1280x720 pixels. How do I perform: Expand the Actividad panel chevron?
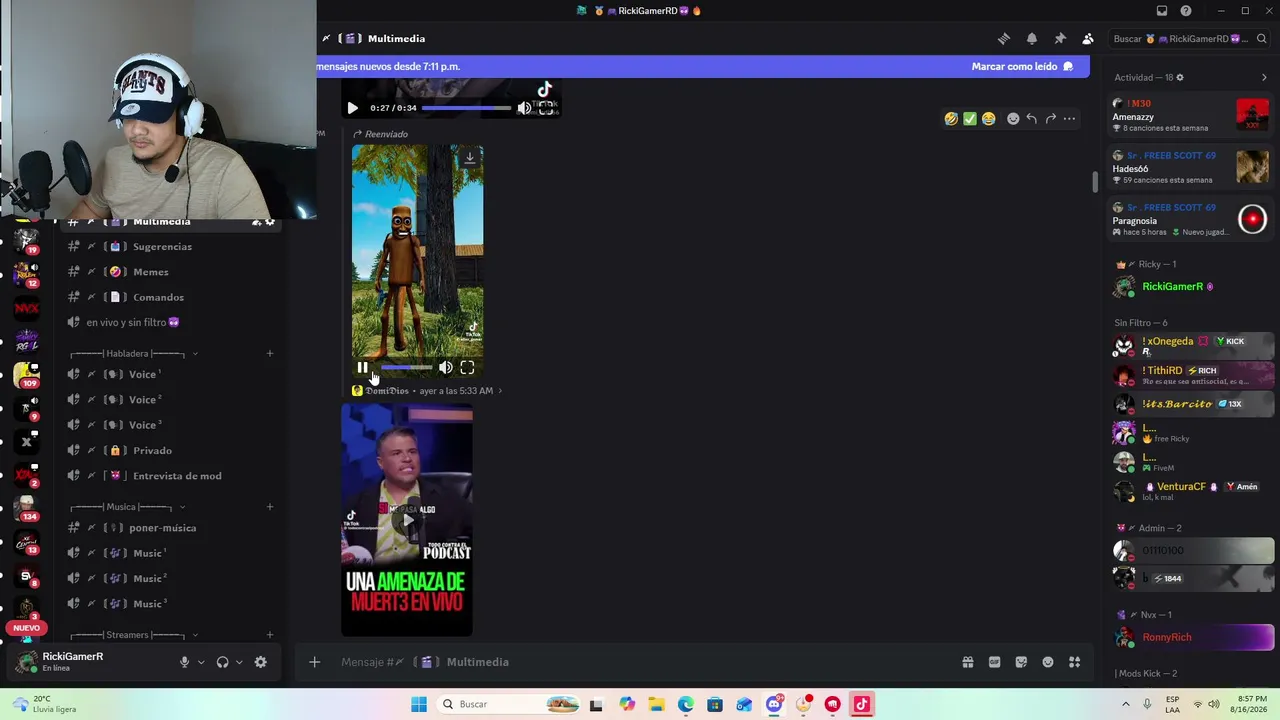tap(1264, 78)
